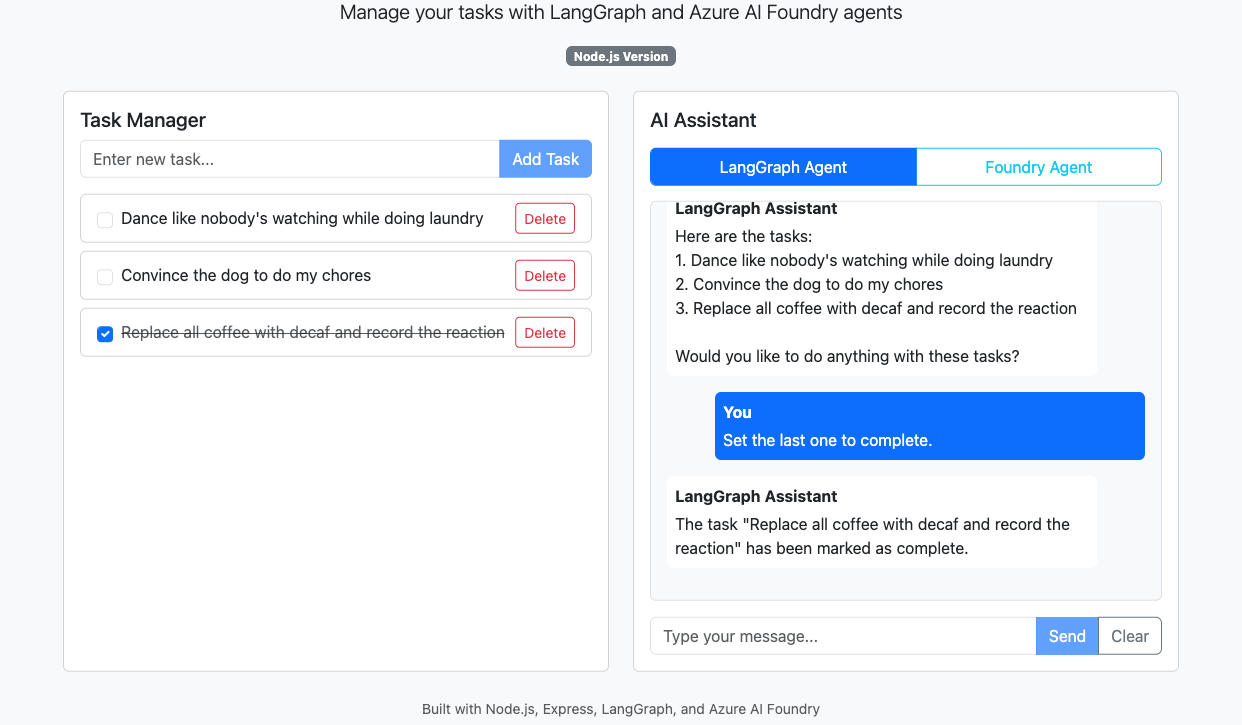Delete the decaf coffee task
The image size is (1242, 725).
[x=544, y=332]
